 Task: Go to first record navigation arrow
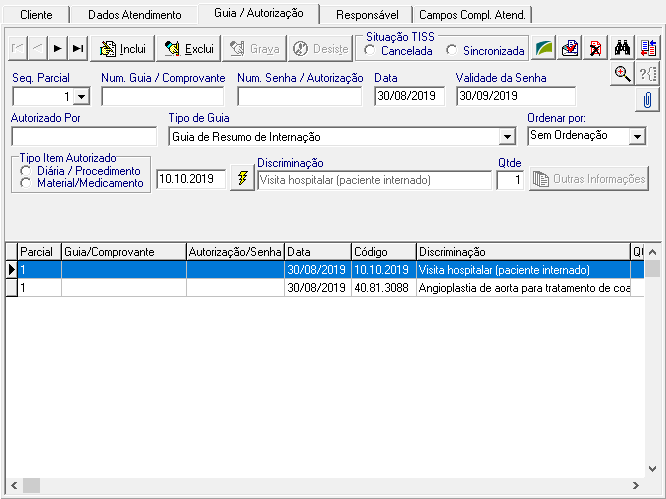point(18,48)
